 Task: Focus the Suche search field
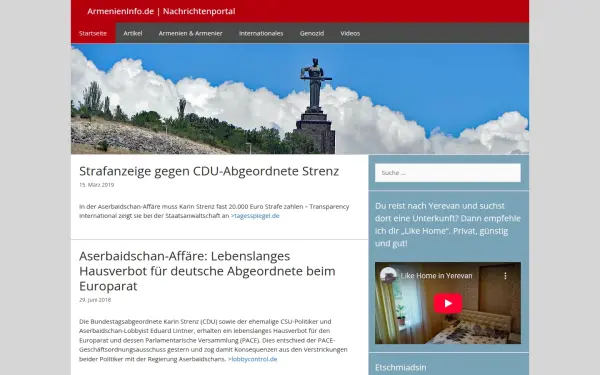(x=448, y=173)
